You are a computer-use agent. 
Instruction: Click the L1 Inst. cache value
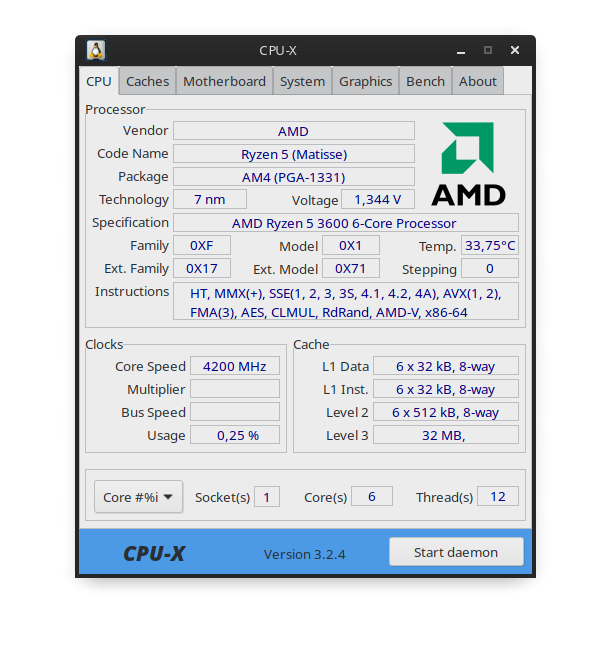click(446, 389)
